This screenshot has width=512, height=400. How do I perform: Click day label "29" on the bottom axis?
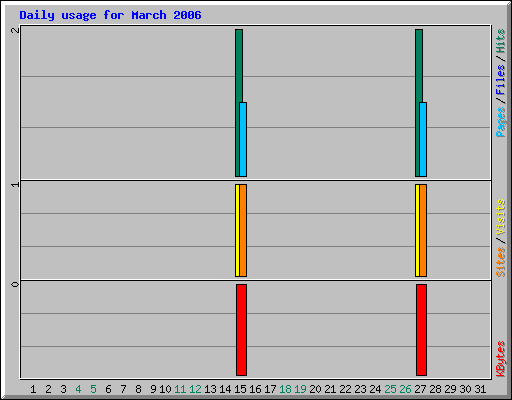tap(450, 389)
